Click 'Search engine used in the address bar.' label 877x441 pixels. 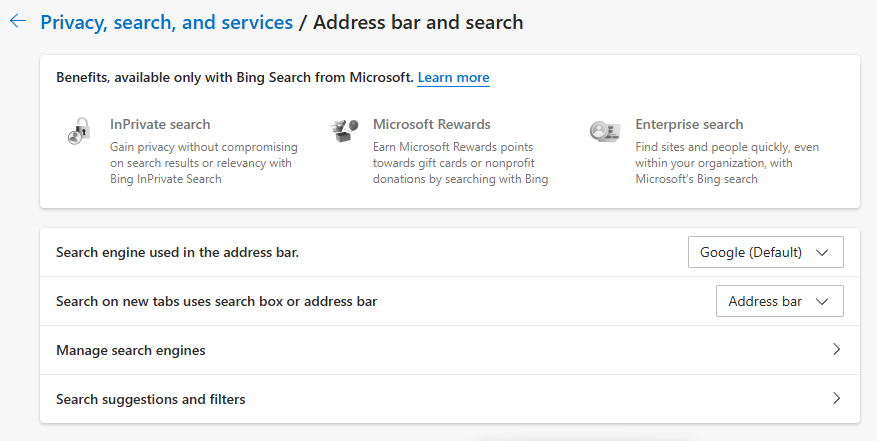177,252
